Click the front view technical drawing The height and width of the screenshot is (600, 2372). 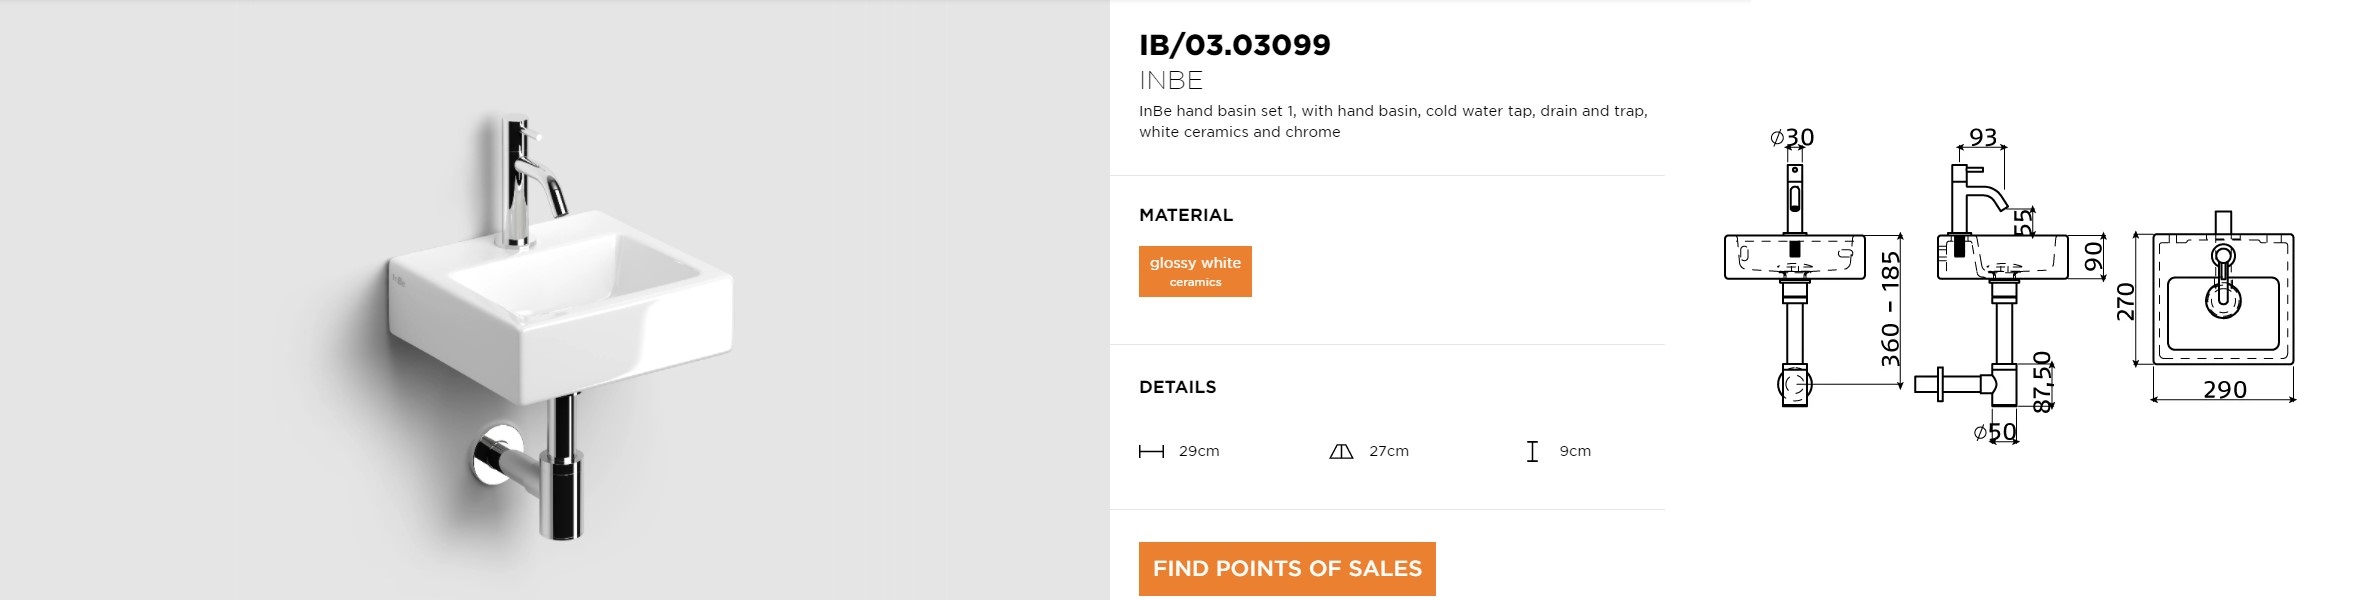coord(1812,270)
